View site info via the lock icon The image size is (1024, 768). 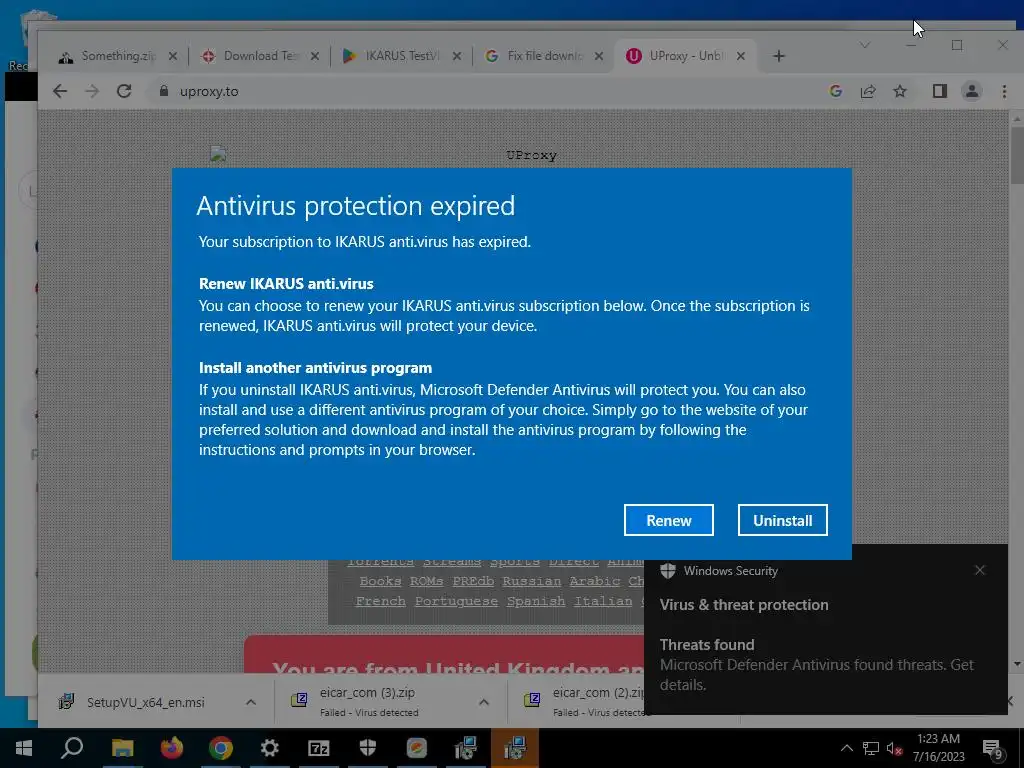pos(164,91)
